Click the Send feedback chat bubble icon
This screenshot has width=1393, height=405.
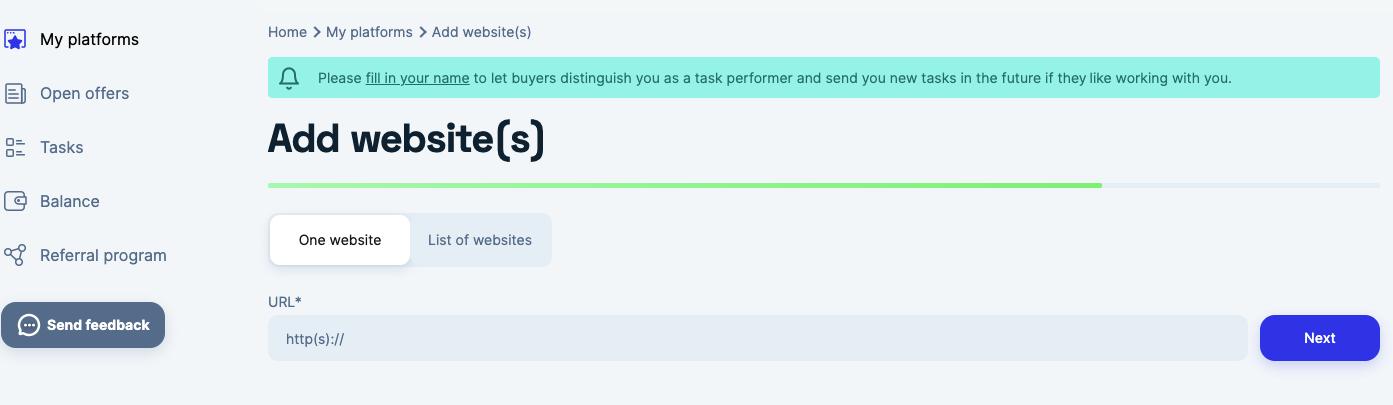point(29,325)
